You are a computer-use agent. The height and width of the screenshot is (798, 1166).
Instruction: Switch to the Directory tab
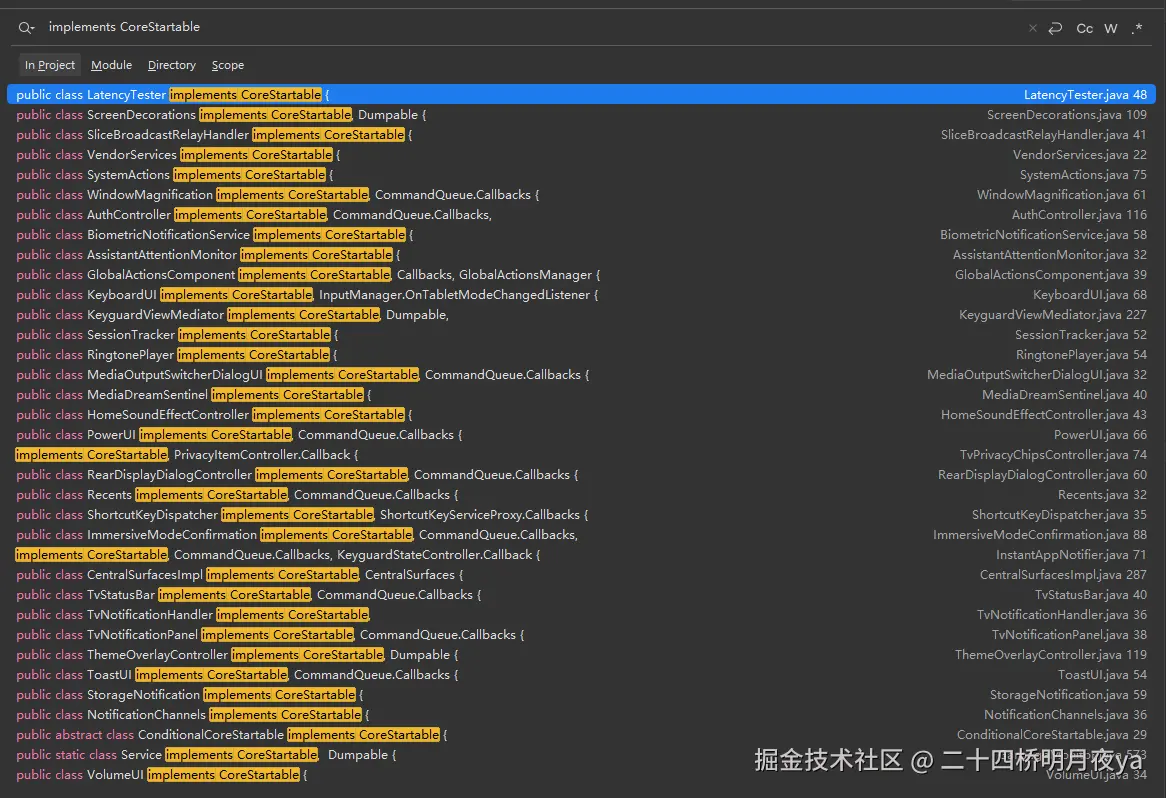click(x=172, y=65)
